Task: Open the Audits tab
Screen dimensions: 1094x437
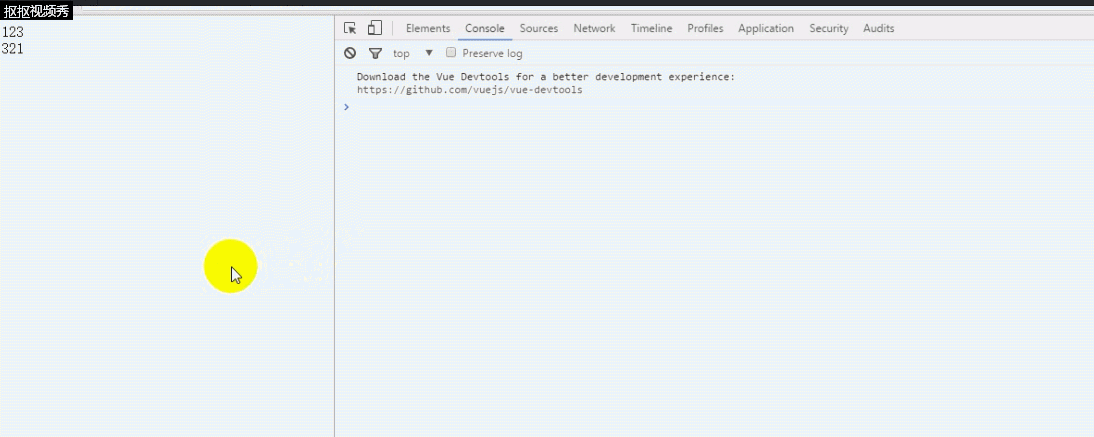Action: pos(878,29)
